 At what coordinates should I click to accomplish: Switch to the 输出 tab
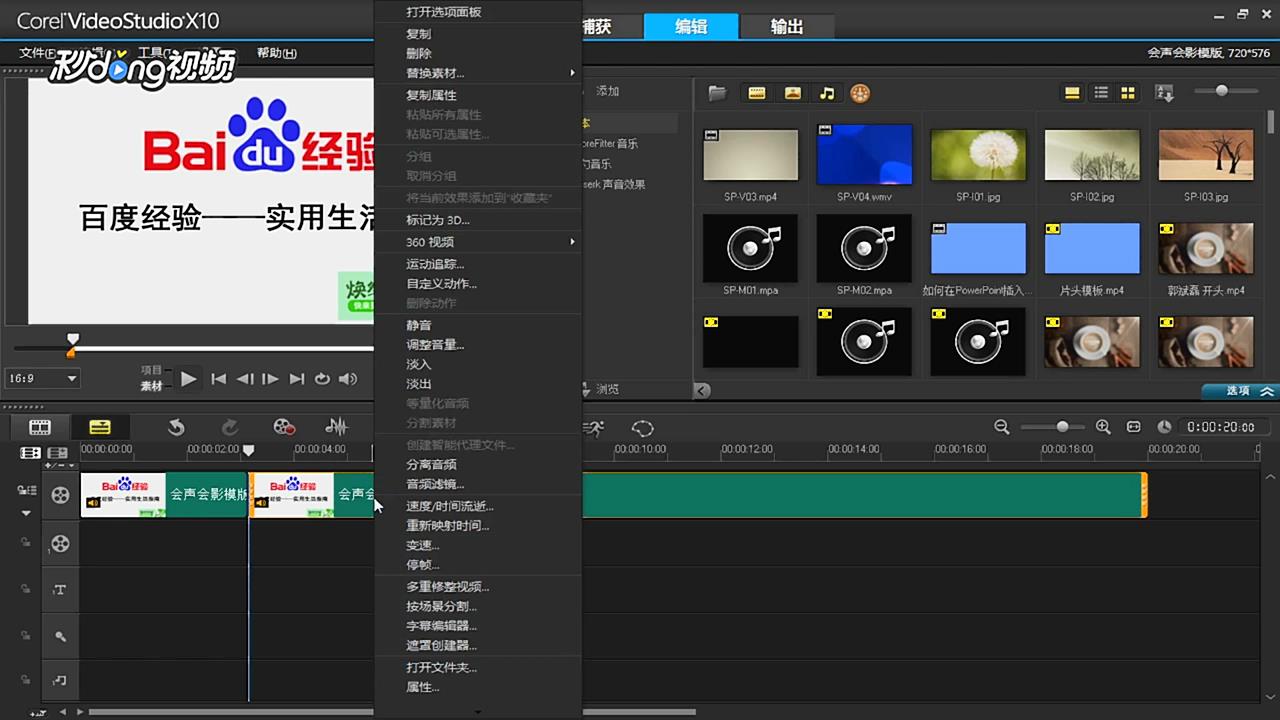point(787,27)
